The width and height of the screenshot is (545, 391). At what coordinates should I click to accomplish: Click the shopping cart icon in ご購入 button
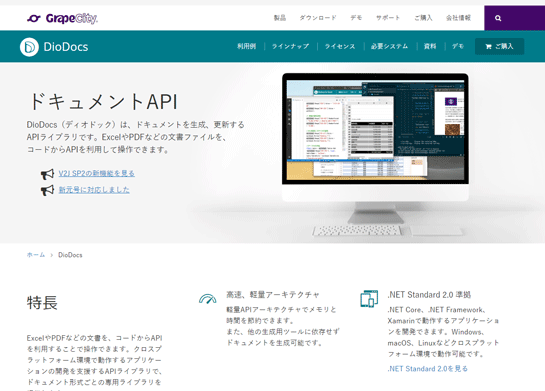[x=488, y=47]
